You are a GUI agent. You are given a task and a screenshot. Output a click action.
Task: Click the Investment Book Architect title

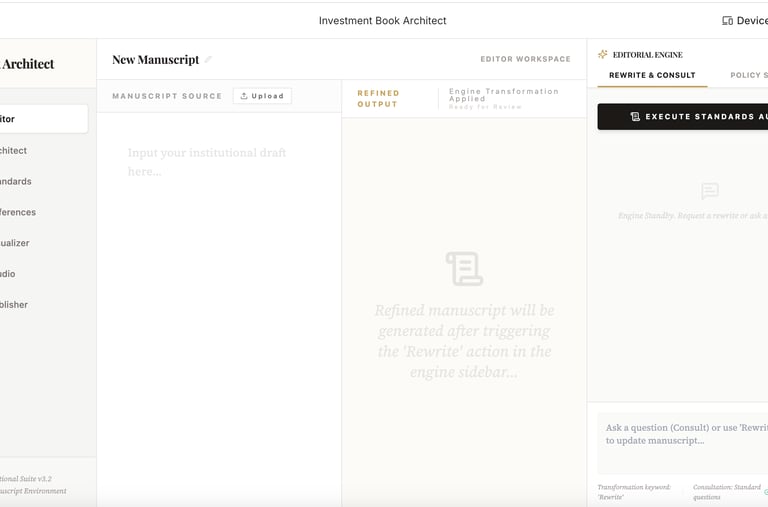[x=383, y=21]
